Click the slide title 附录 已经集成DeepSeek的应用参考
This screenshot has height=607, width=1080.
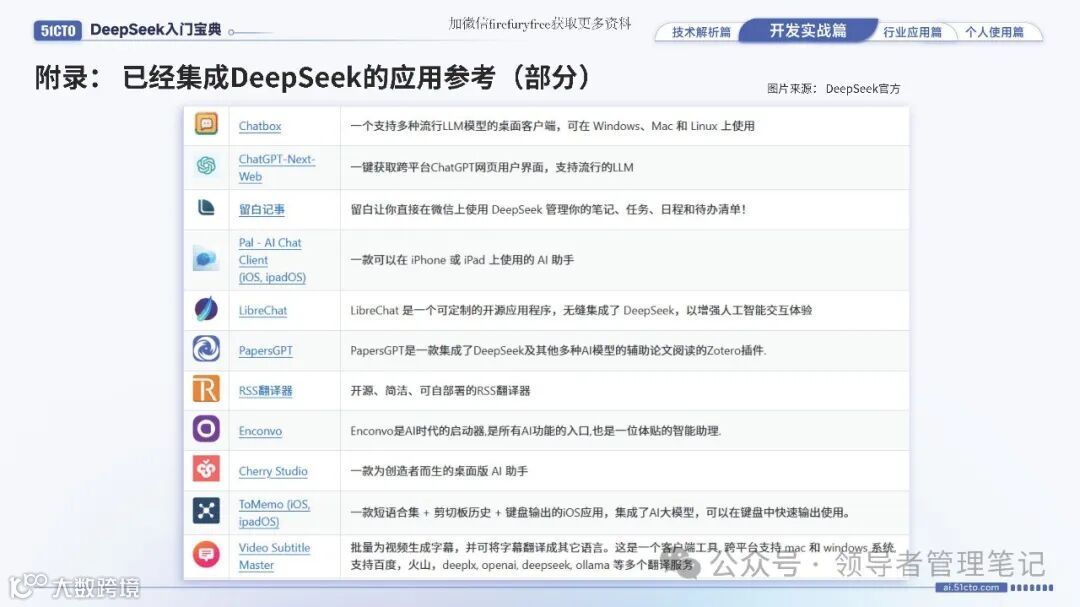pyautogui.click(x=313, y=77)
